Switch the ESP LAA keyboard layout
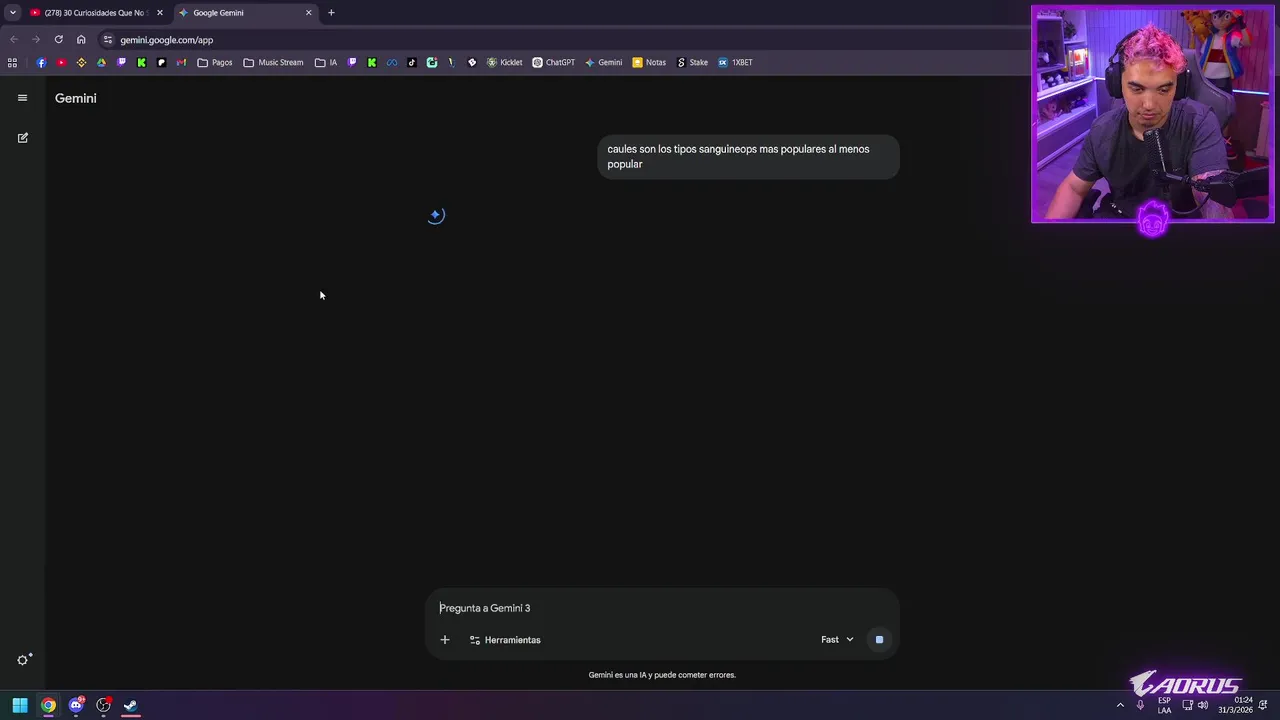1280x720 pixels. [1164, 705]
